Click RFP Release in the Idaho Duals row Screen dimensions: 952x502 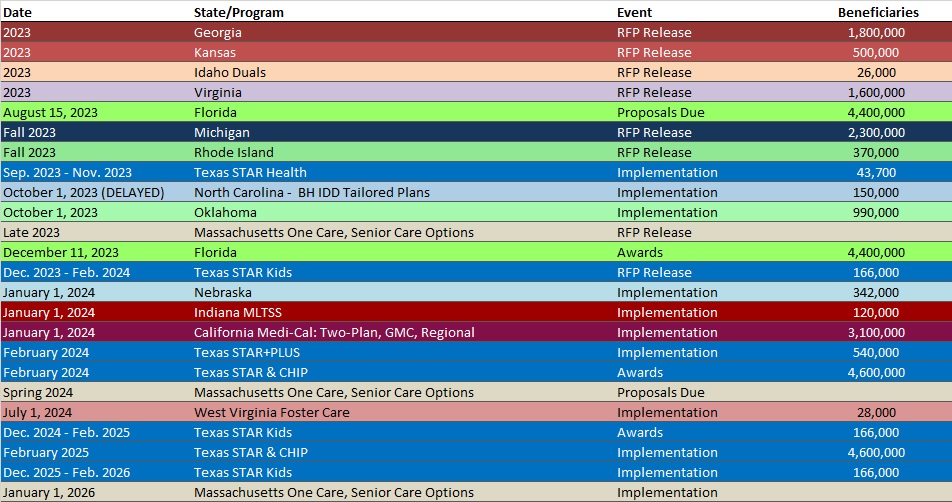(x=654, y=72)
